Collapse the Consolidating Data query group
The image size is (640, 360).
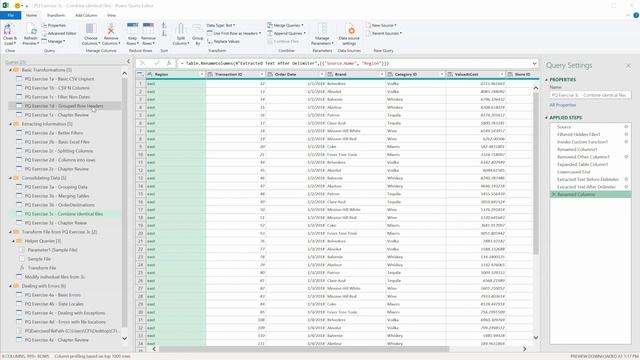point(10,178)
